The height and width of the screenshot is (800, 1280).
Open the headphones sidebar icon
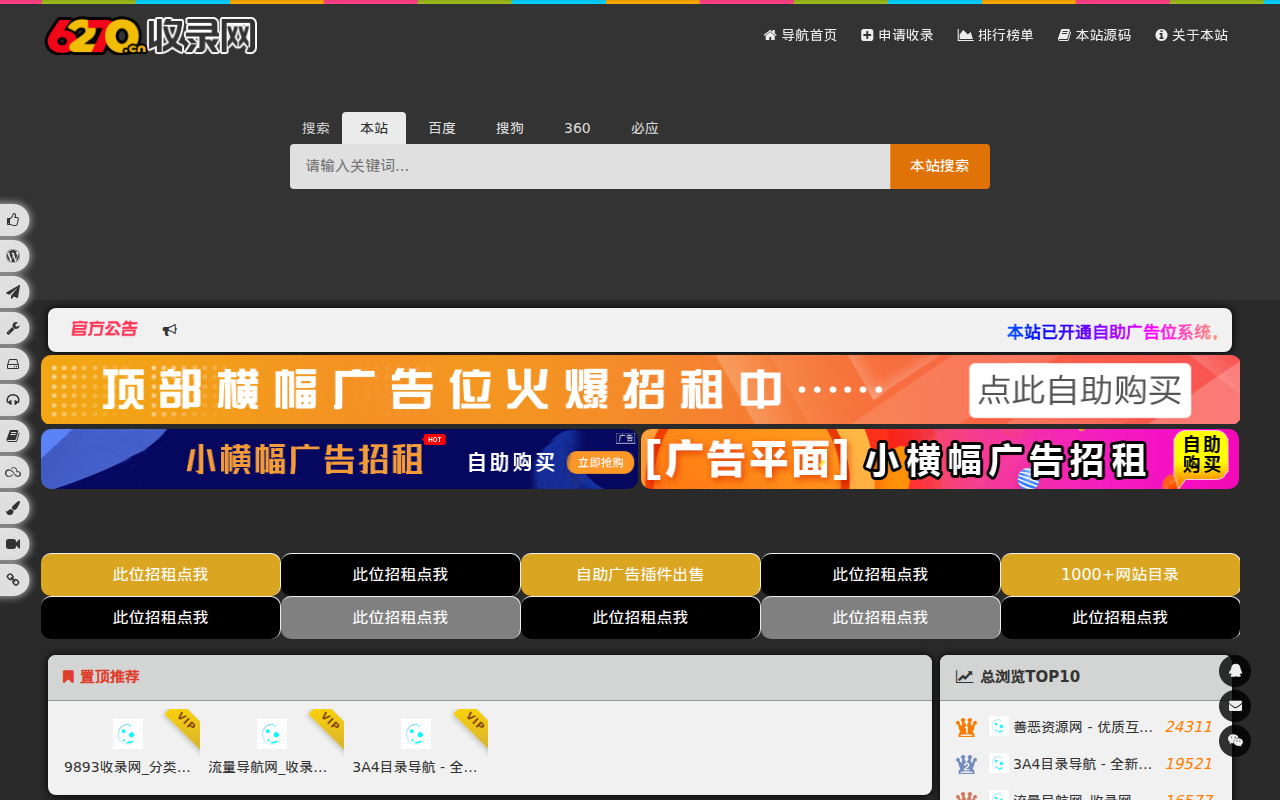tap(13, 400)
